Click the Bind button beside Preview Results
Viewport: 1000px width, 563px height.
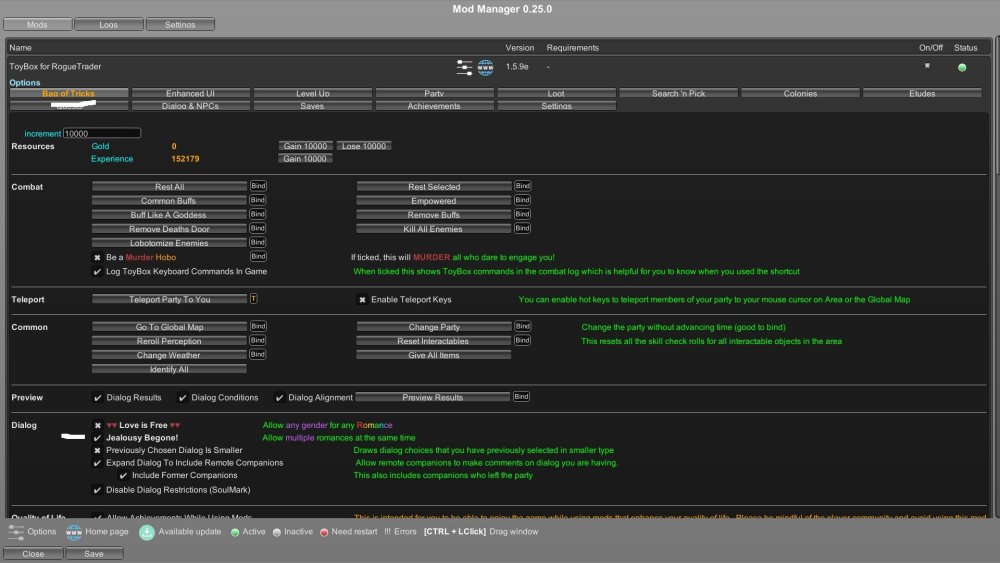(522, 396)
